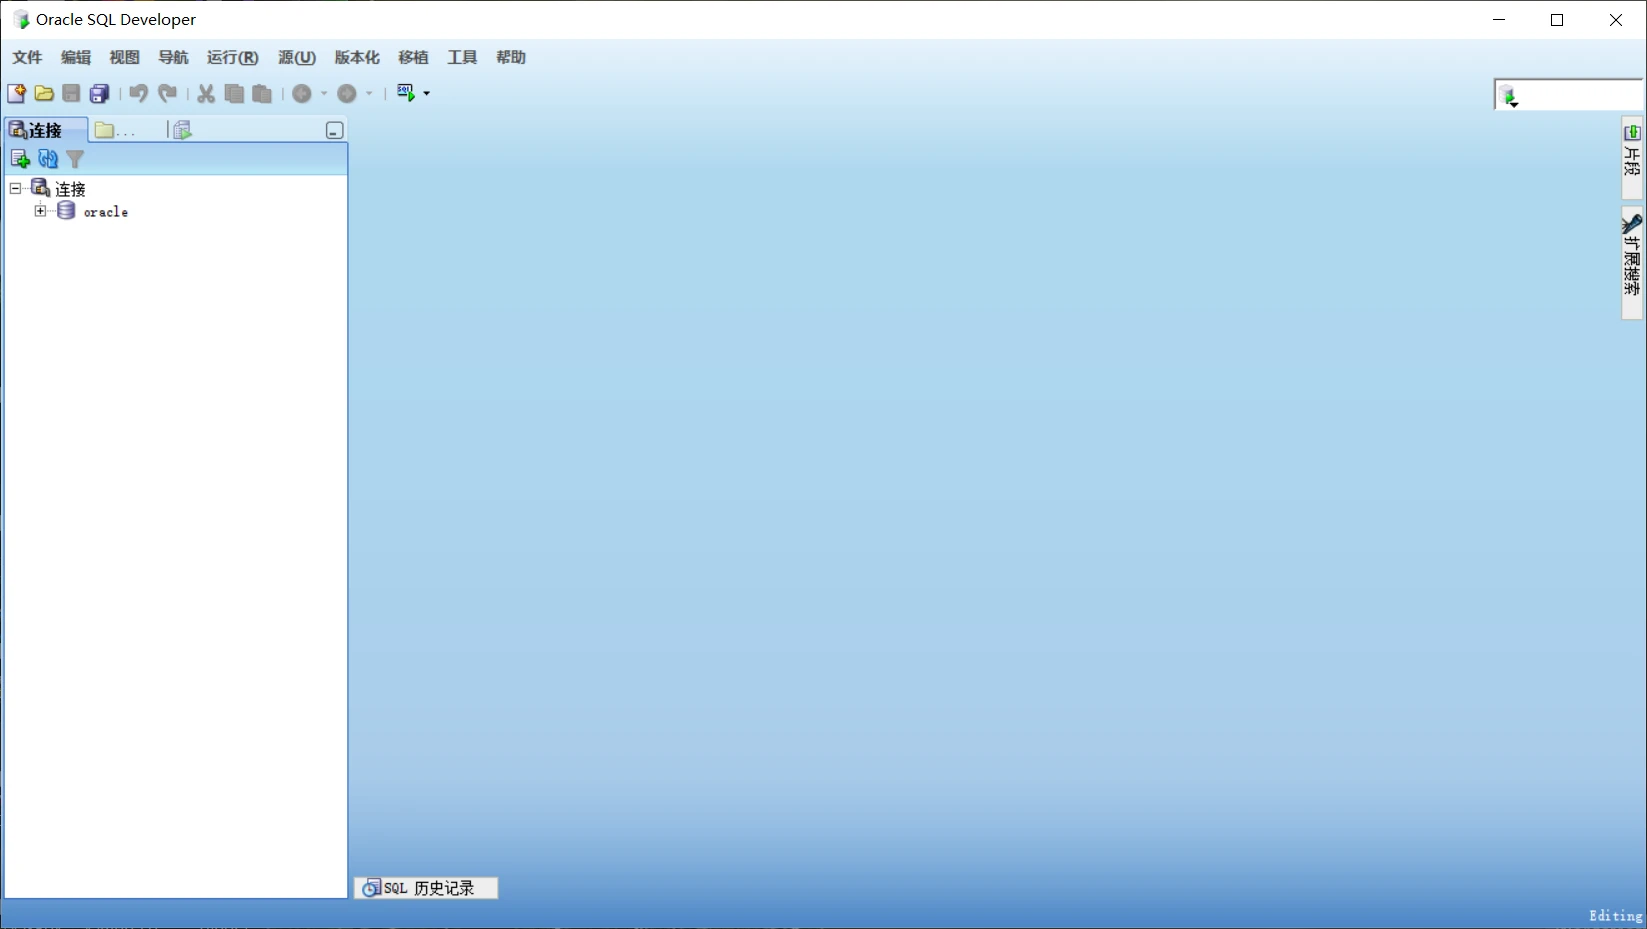
Task: Expand the oracle connection node
Action: [x=40, y=210]
